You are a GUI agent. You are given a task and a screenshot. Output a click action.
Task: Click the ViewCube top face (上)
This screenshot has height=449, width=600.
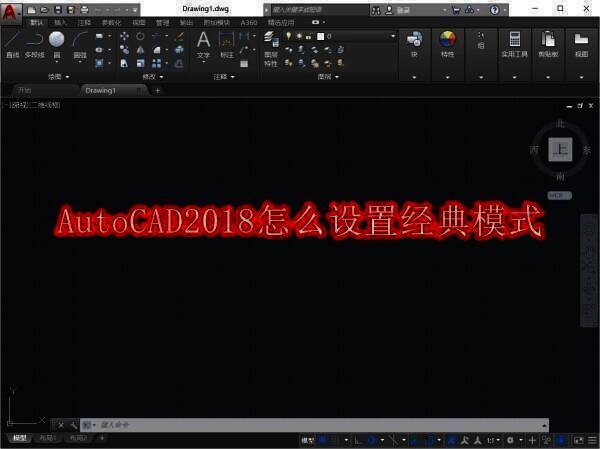(x=560, y=149)
